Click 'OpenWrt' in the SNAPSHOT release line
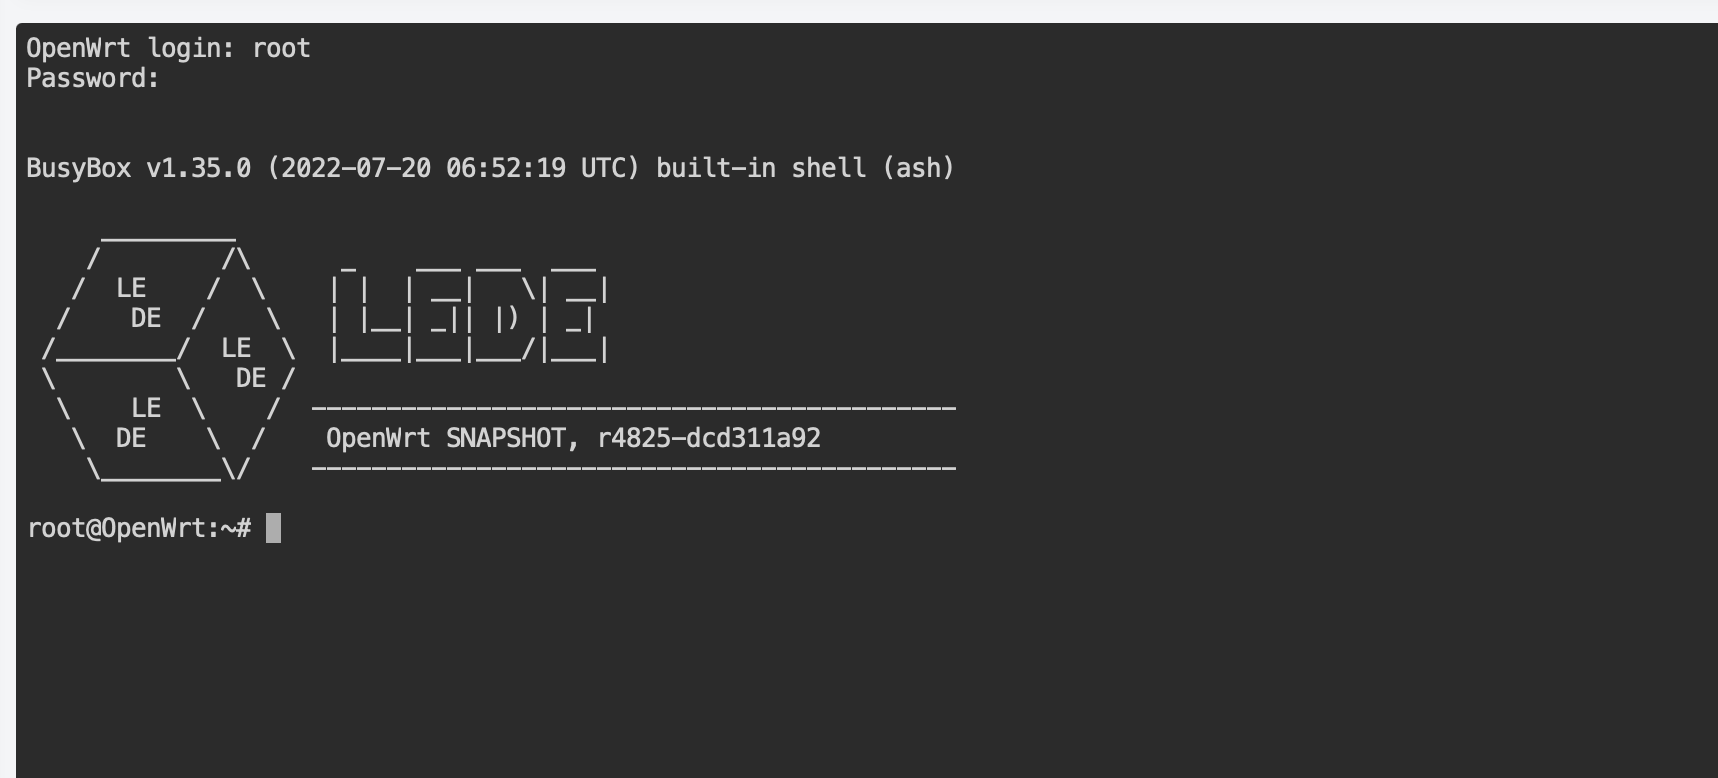Image resolution: width=1718 pixels, height=778 pixels. (378, 438)
